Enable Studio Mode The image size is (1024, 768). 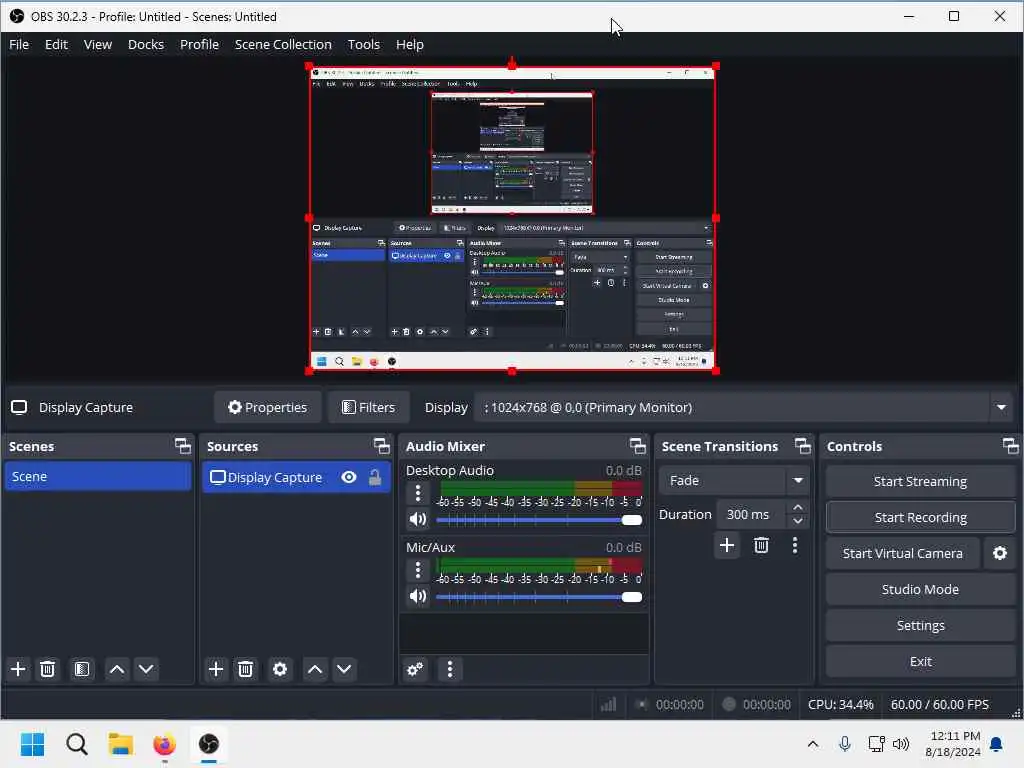tap(920, 589)
